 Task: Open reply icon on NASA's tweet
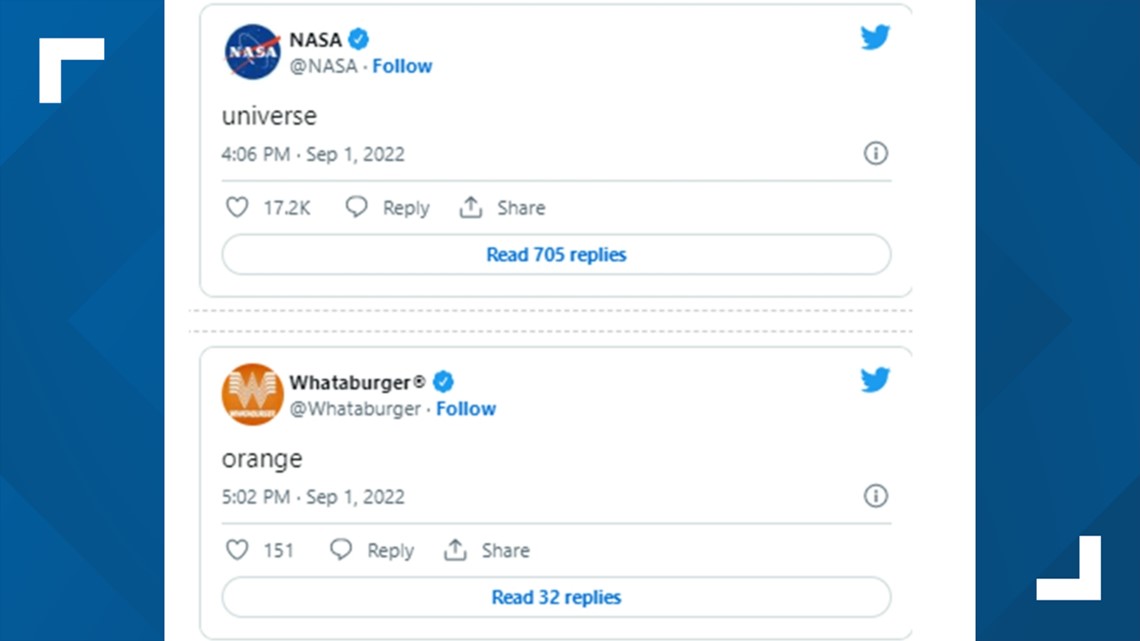[x=356, y=207]
